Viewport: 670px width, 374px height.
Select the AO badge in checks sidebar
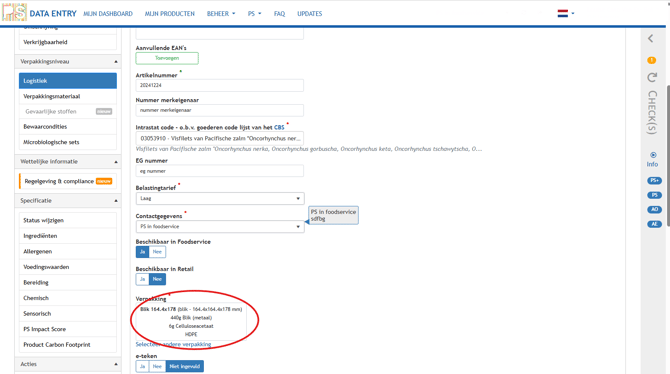[x=654, y=209]
